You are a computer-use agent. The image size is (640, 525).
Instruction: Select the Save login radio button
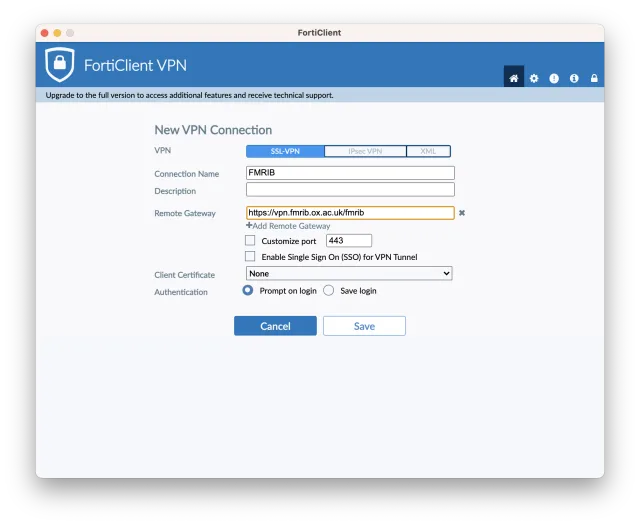click(329, 290)
